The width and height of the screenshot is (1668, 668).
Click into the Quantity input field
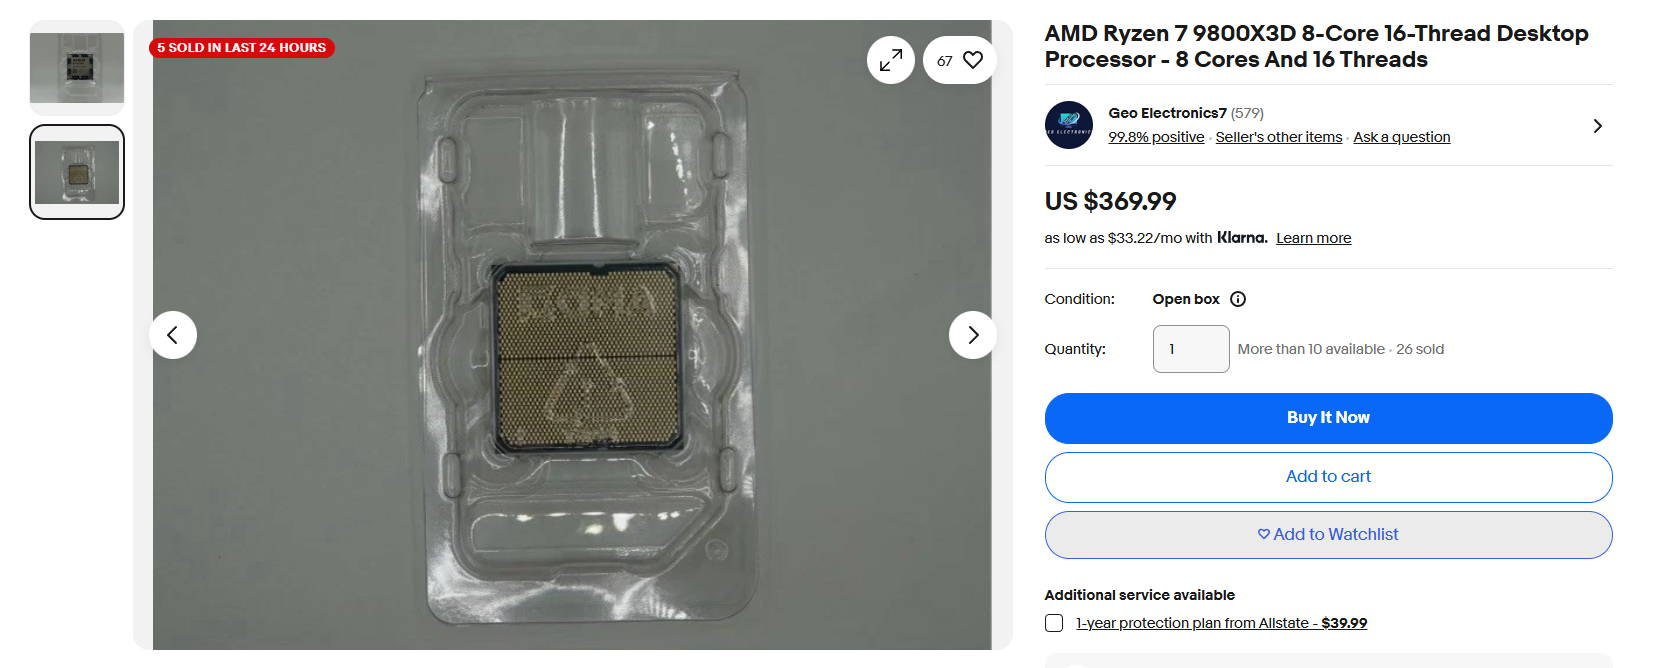pyautogui.click(x=1191, y=349)
